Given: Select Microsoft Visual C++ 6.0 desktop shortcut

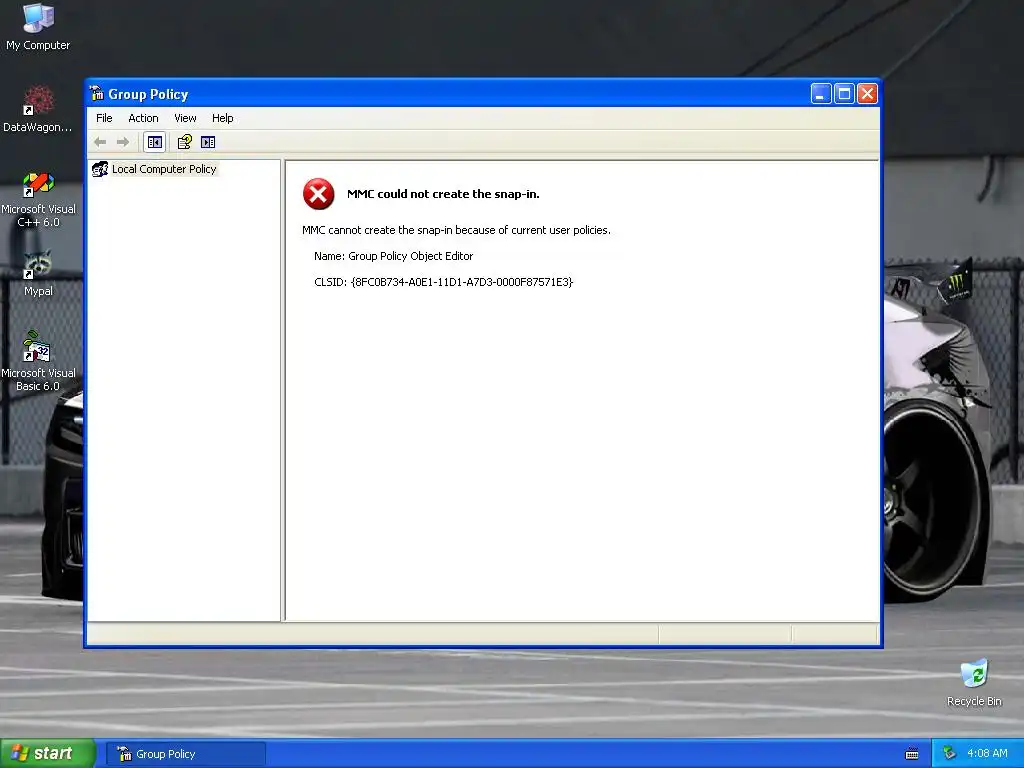Looking at the screenshot, I should coord(38,199).
